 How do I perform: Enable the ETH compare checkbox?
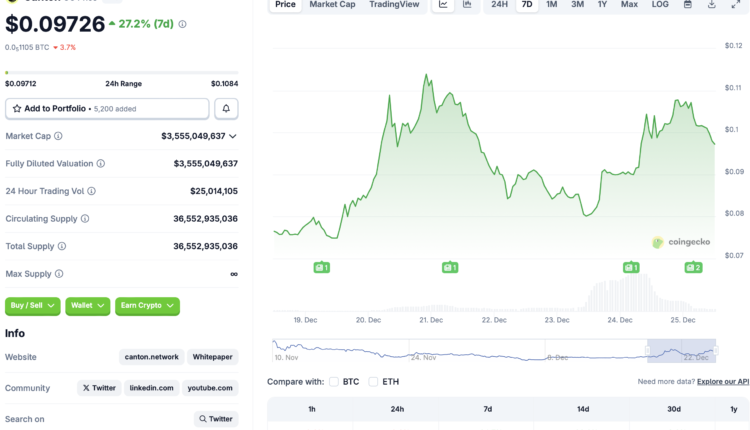click(373, 381)
